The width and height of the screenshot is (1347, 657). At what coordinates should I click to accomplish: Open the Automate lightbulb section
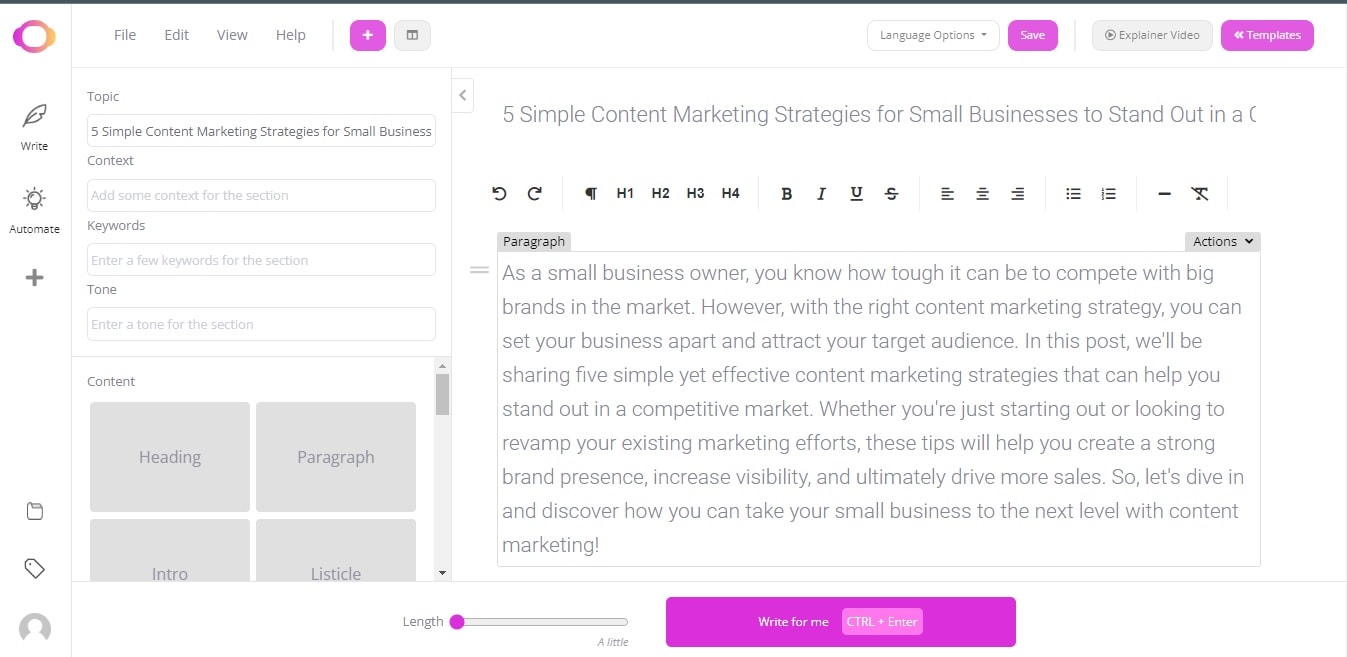(x=34, y=210)
